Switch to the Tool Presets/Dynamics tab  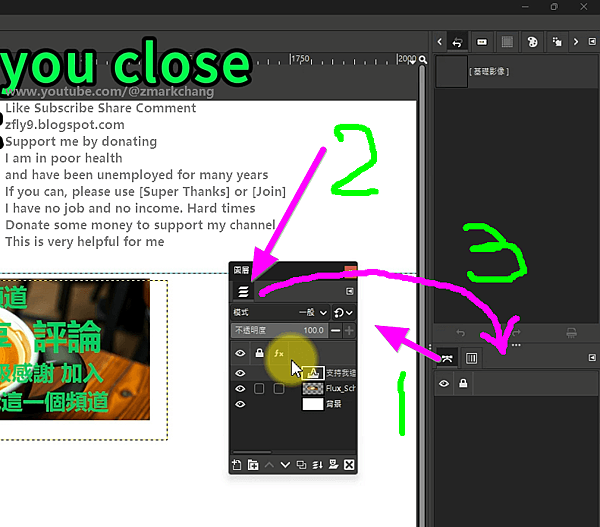557,42
